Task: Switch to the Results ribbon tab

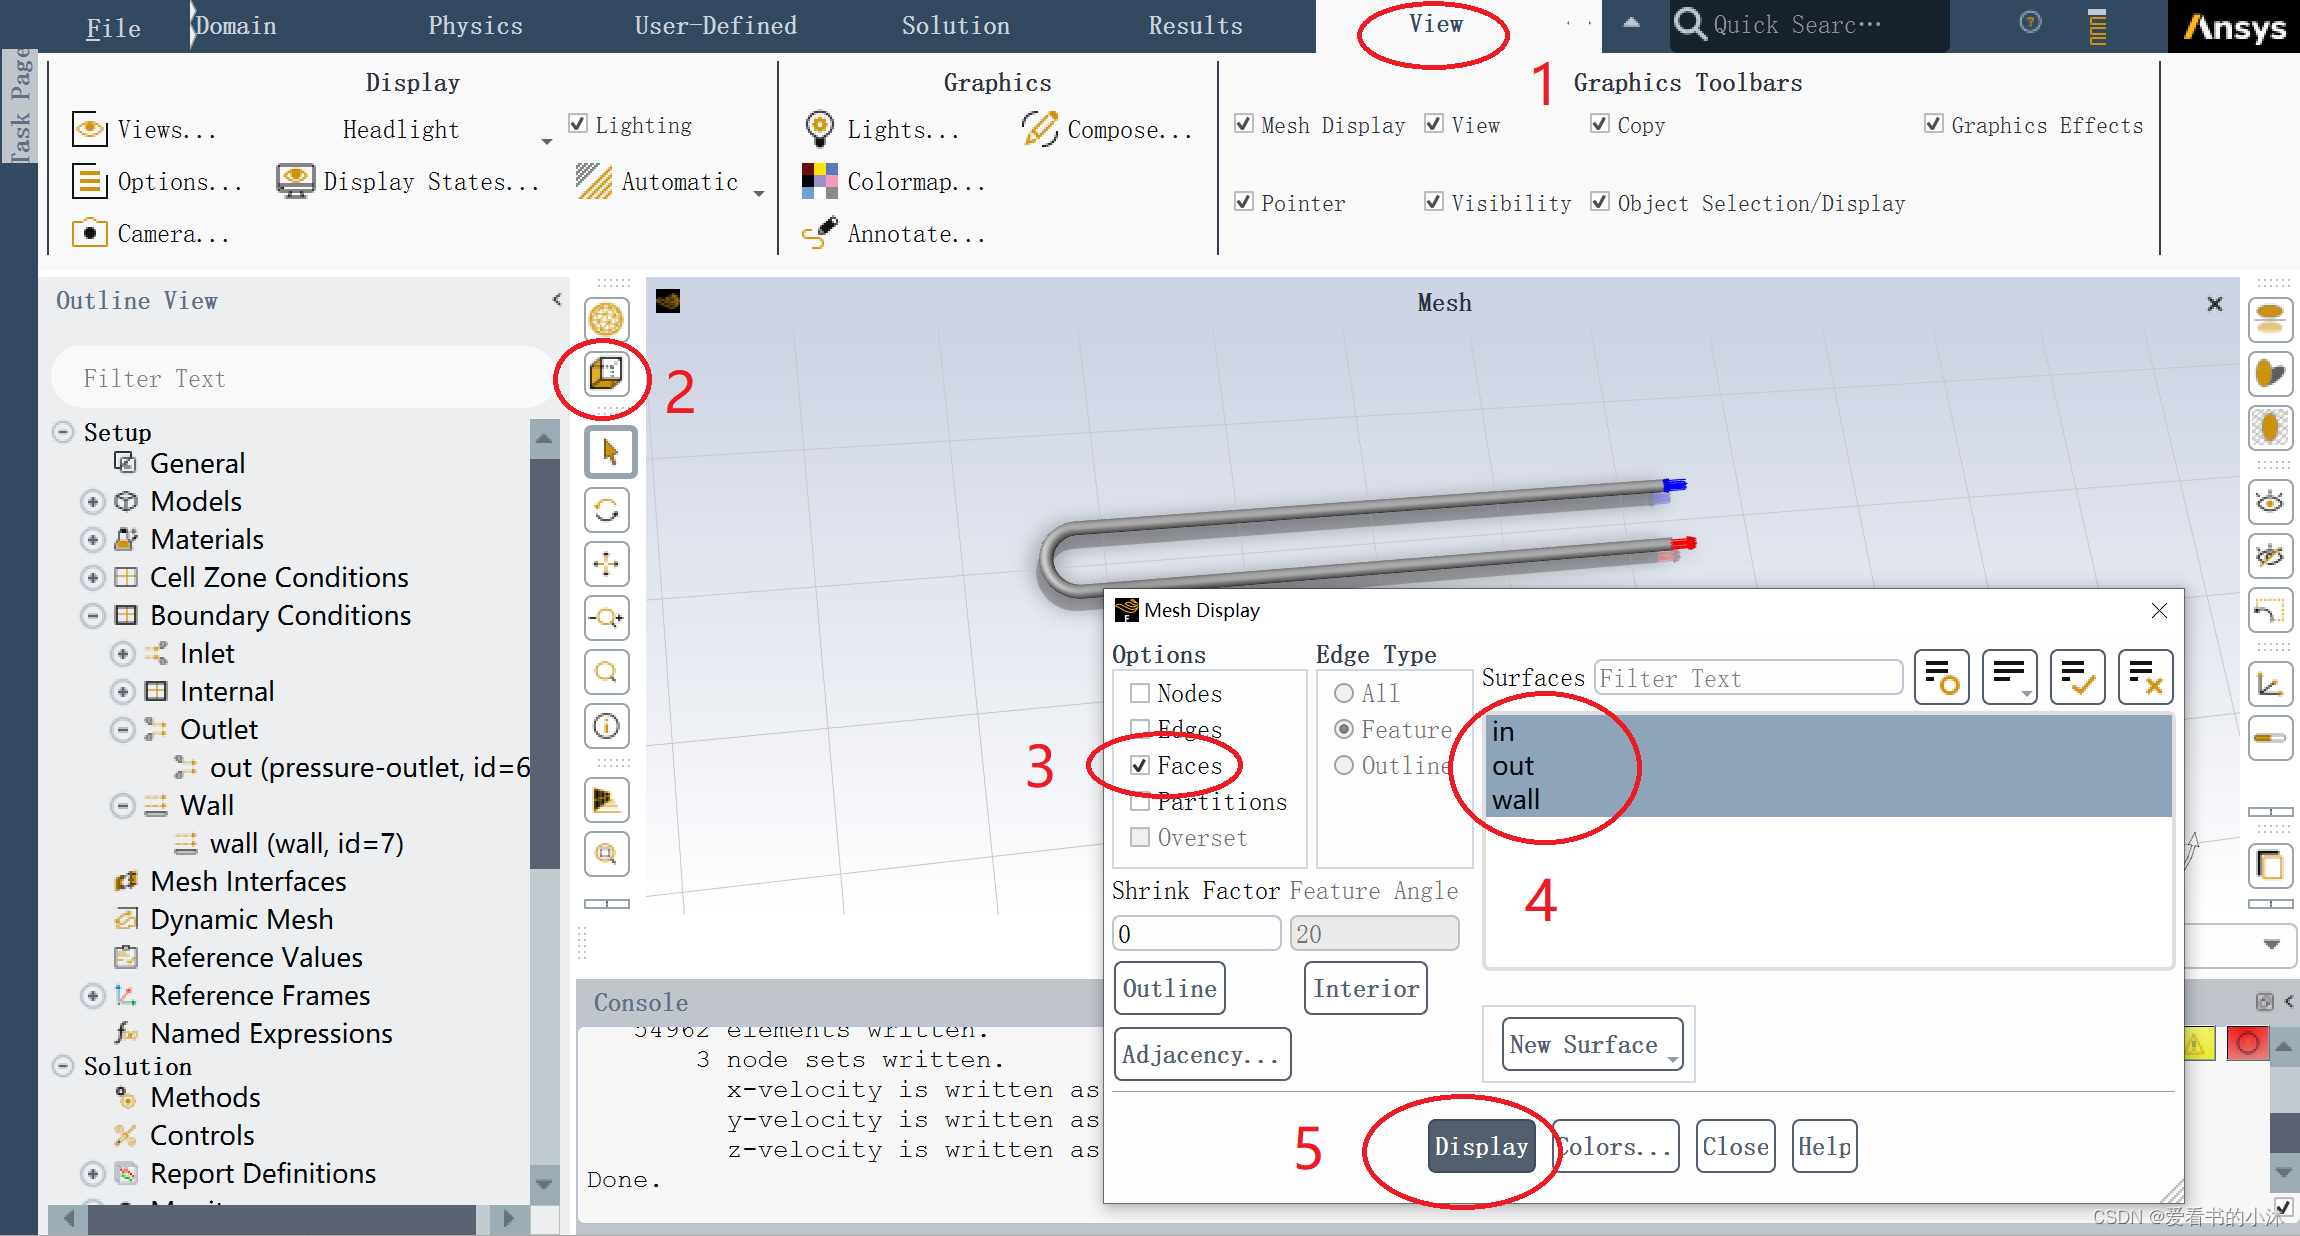Action: tap(1195, 26)
